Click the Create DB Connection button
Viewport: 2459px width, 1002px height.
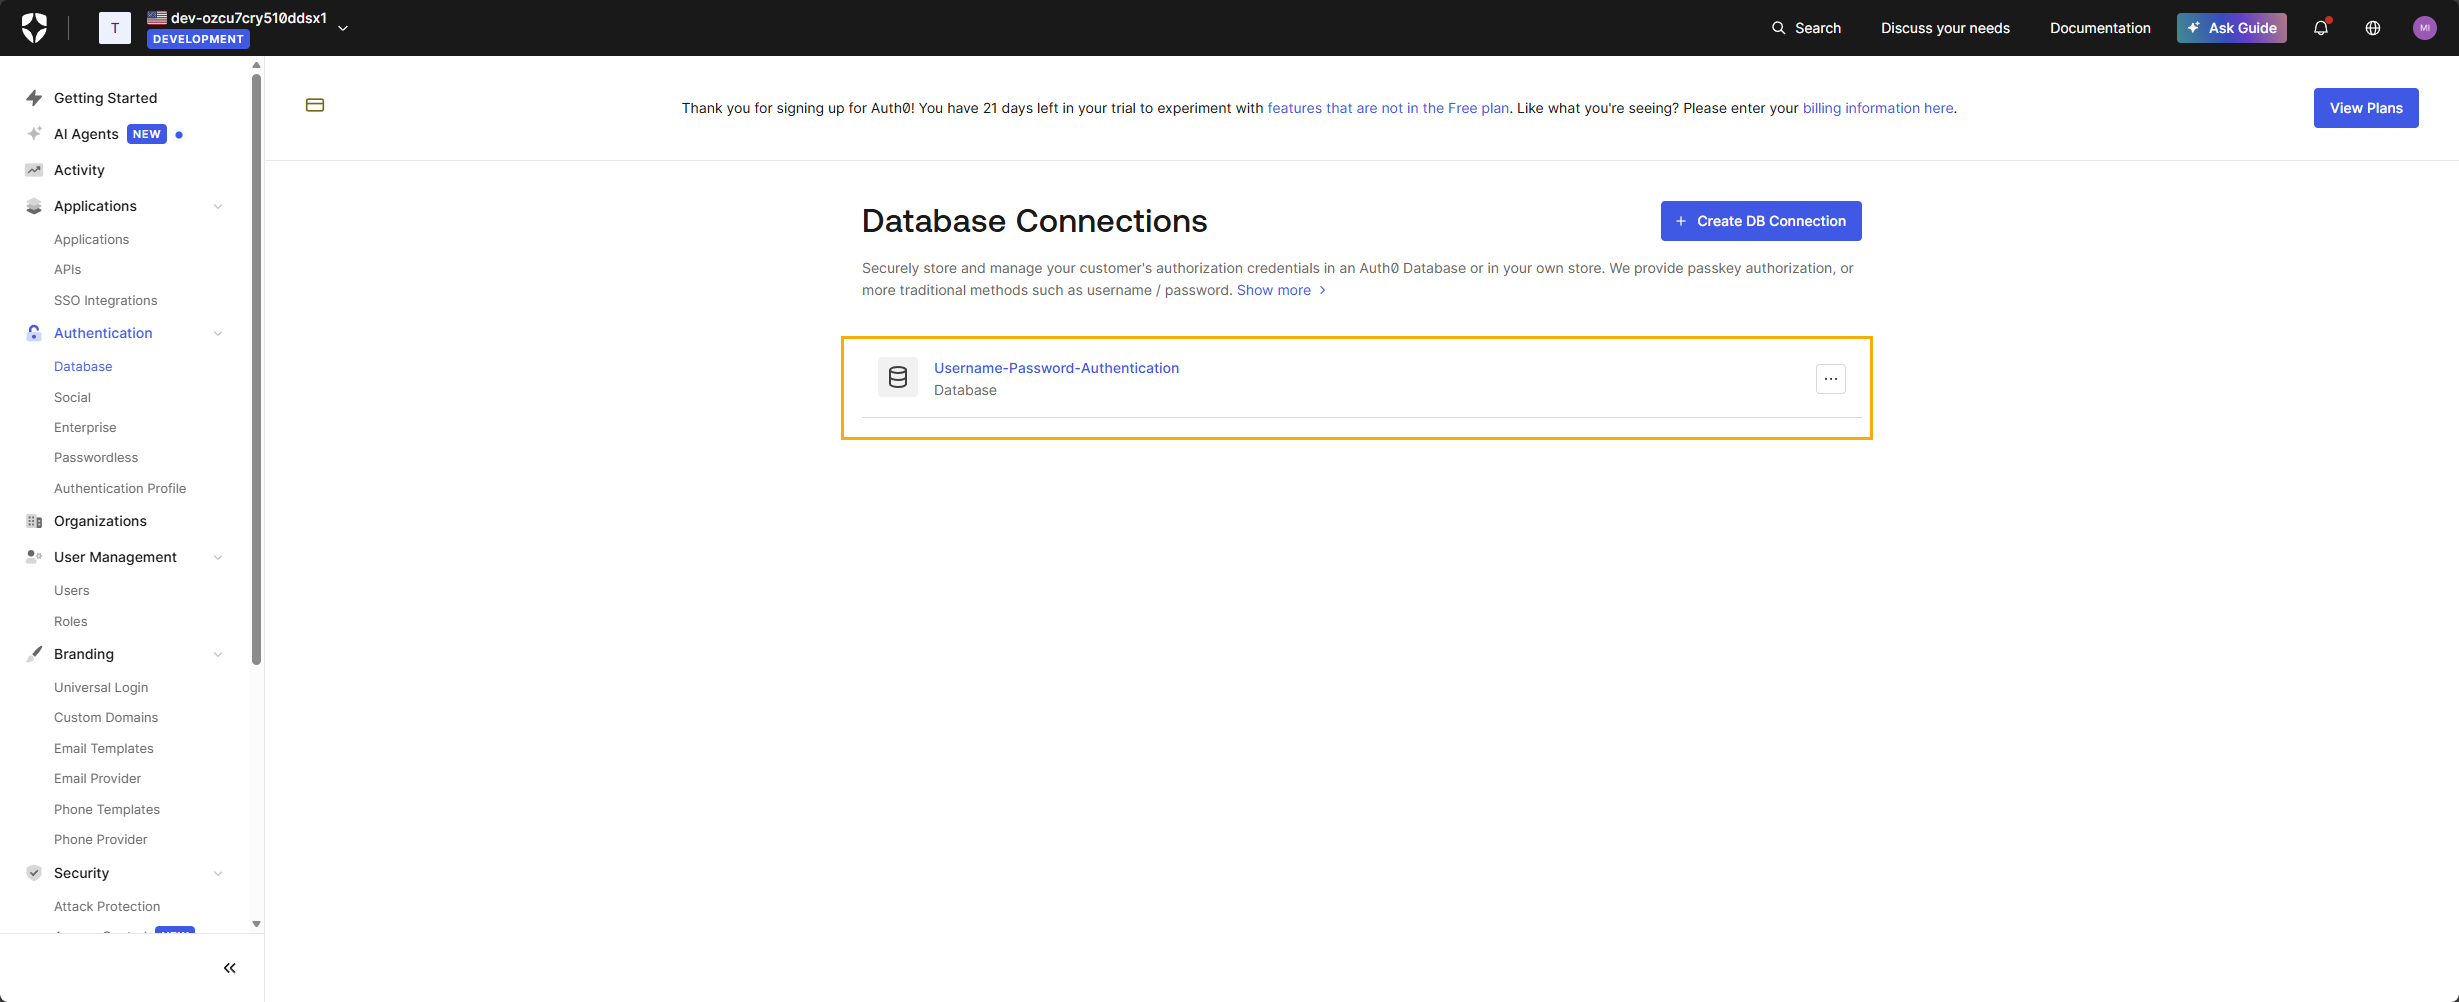pyautogui.click(x=1760, y=221)
